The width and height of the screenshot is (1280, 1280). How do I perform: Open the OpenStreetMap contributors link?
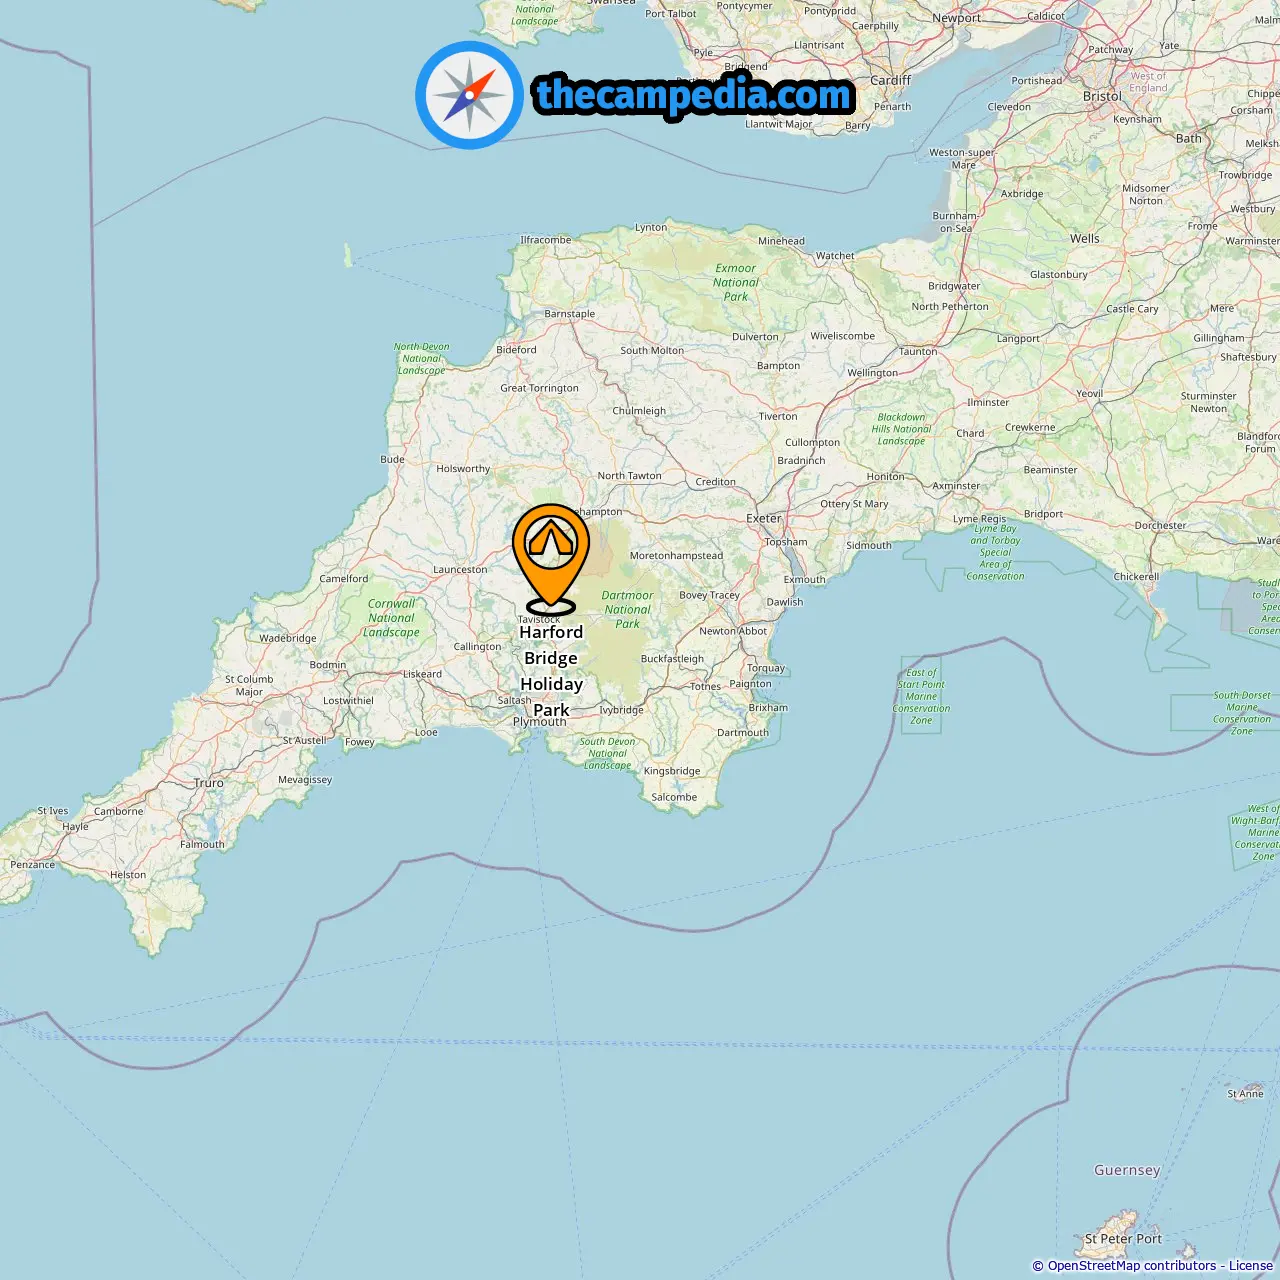click(x=1132, y=1266)
